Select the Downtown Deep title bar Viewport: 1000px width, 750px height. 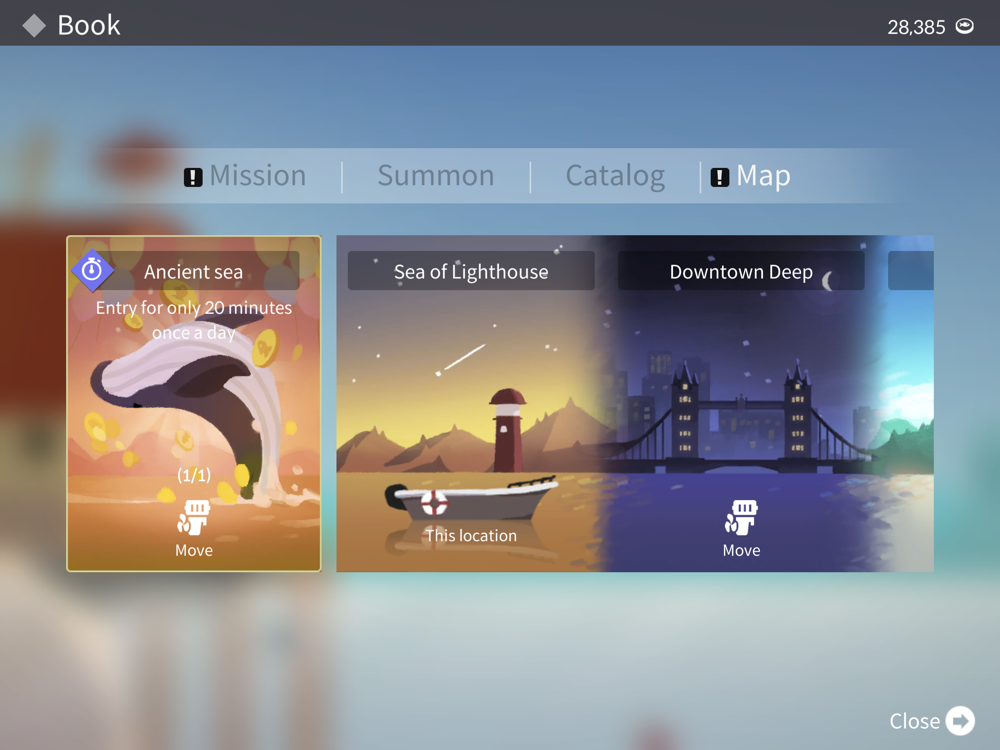point(741,272)
